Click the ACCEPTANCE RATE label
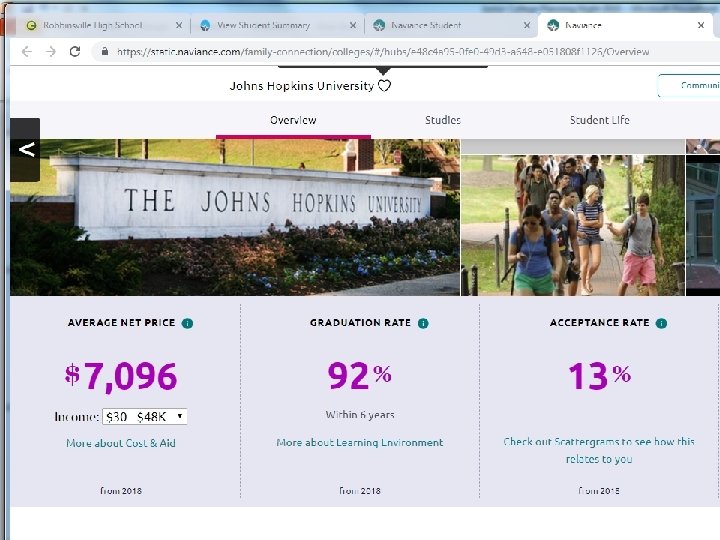Viewport: 720px width, 540px height. click(x=600, y=323)
